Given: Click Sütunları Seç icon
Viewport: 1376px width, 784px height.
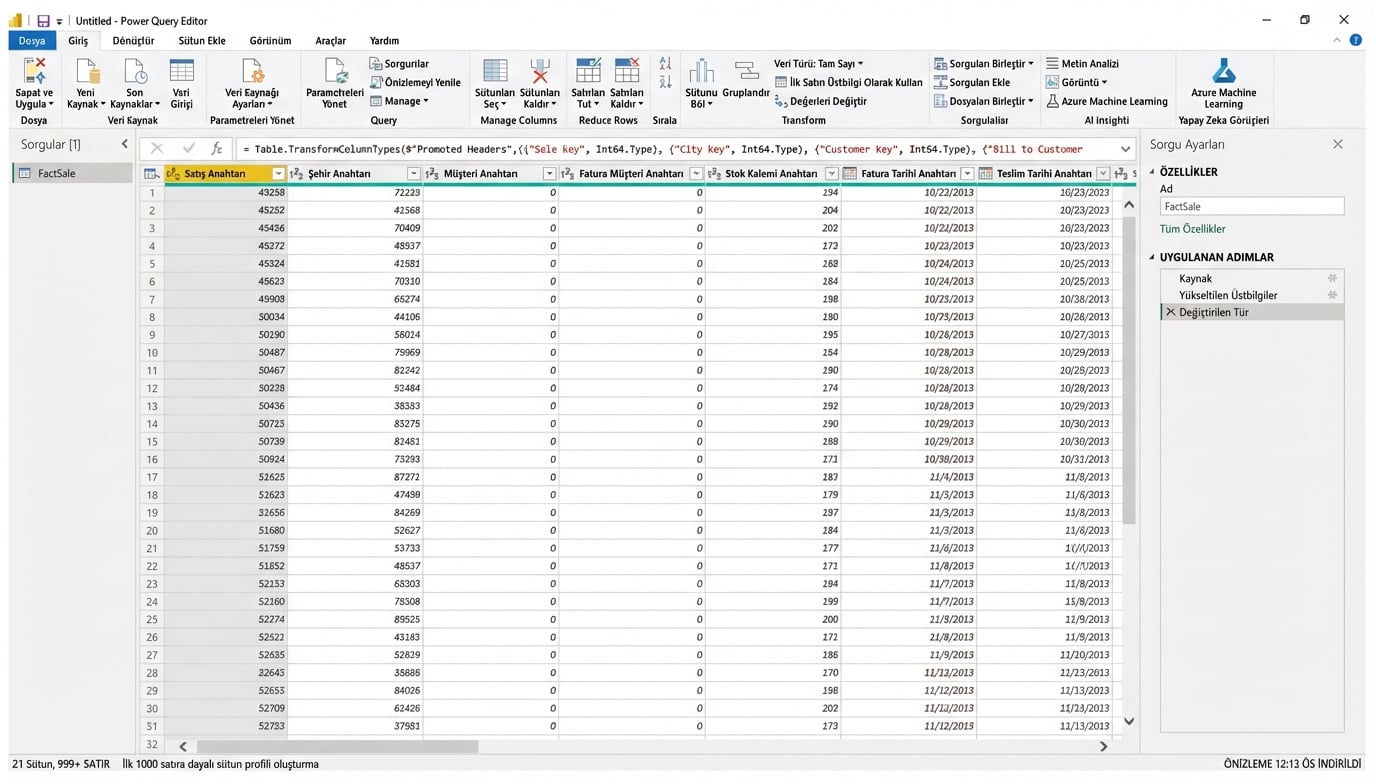Looking at the screenshot, I should [494, 71].
